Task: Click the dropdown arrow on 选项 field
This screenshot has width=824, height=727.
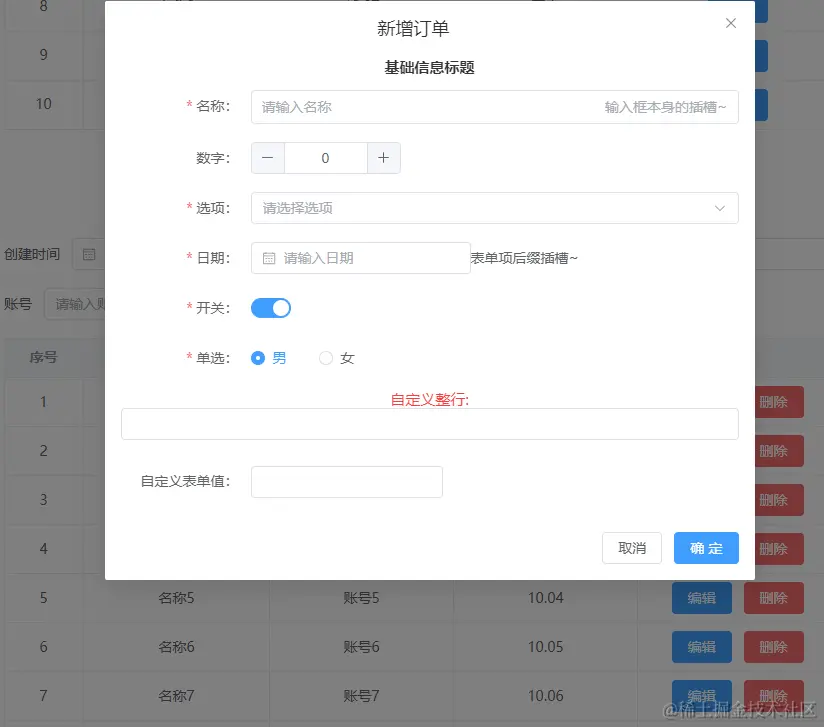Action: coord(720,208)
